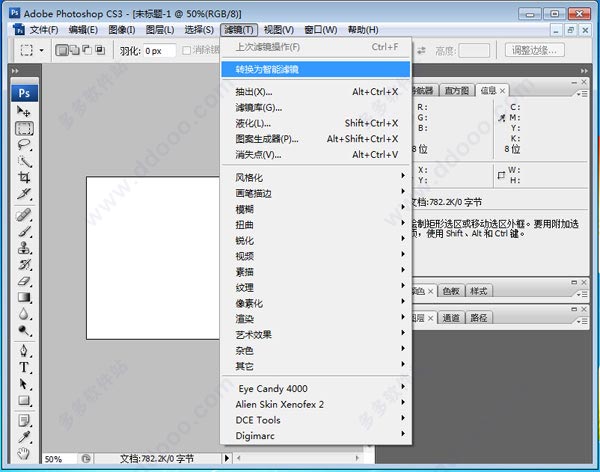Select the Brush tool
600x472 pixels.
coord(24,231)
